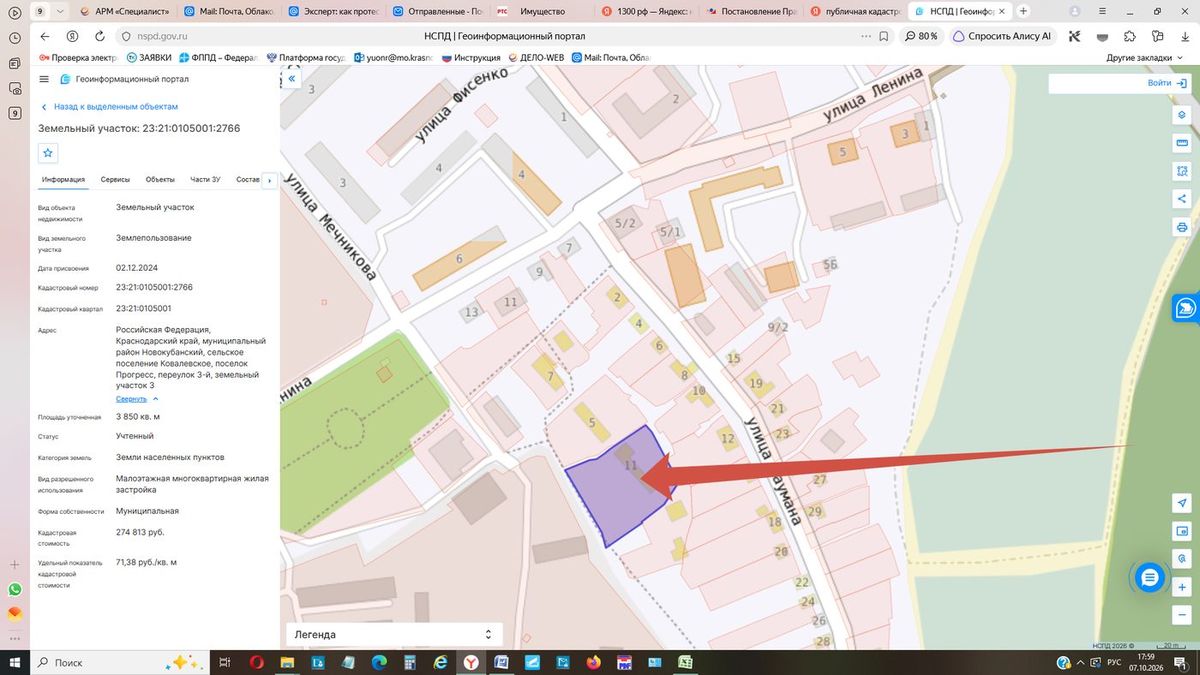The image size is (1200, 675).
Task: Zoom out the map with minus button
Action: [1182, 615]
